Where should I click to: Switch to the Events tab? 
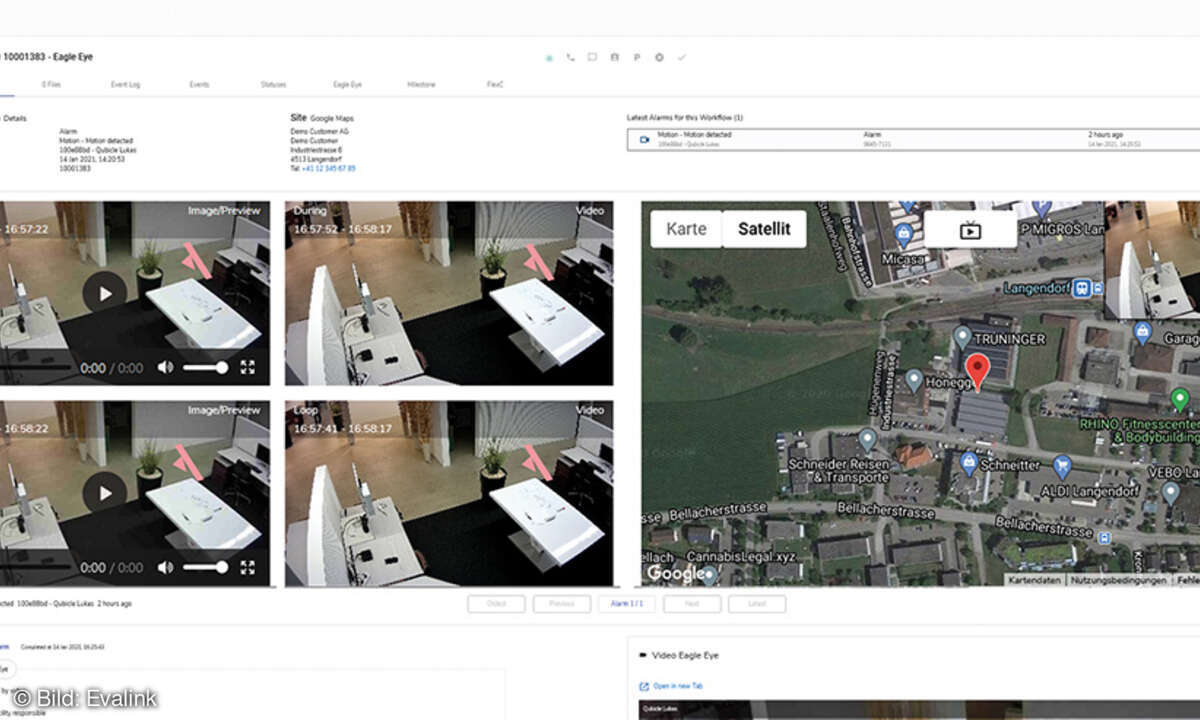coord(199,85)
